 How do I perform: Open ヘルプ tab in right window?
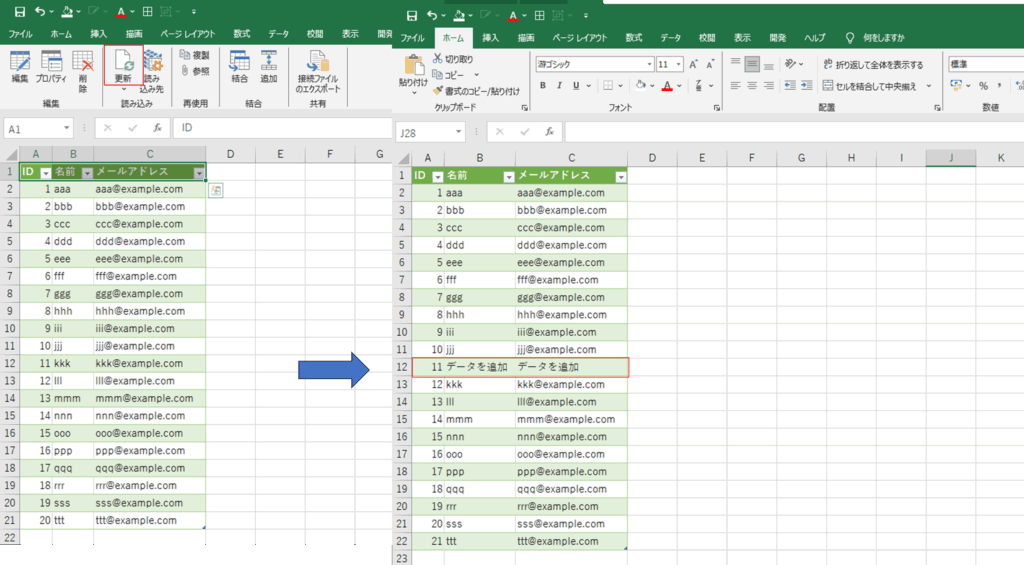click(x=814, y=38)
